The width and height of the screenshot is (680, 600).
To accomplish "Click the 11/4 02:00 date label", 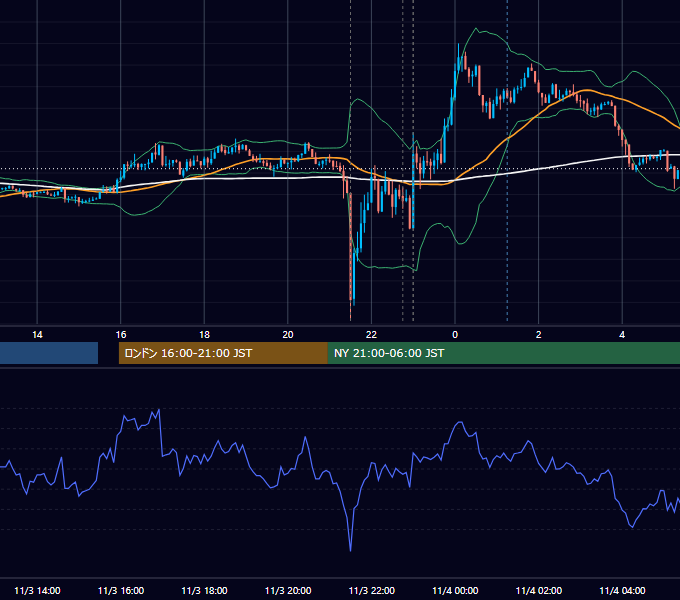I will coord(539,590).
